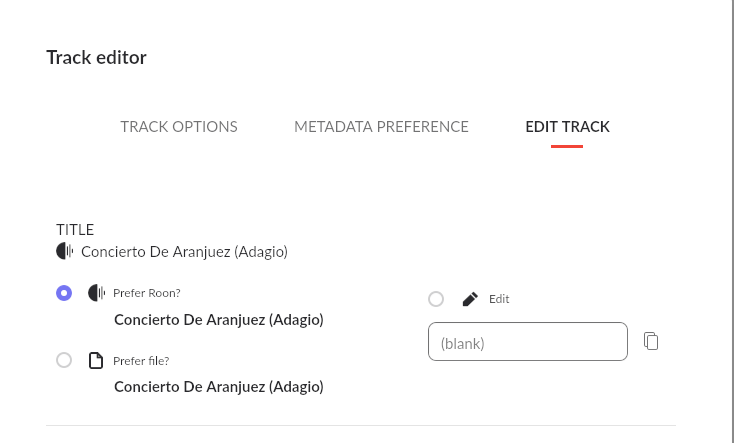Screen dimensions: 734x443
Task: Select the Prefer file radio button
Action: (64, 360)
